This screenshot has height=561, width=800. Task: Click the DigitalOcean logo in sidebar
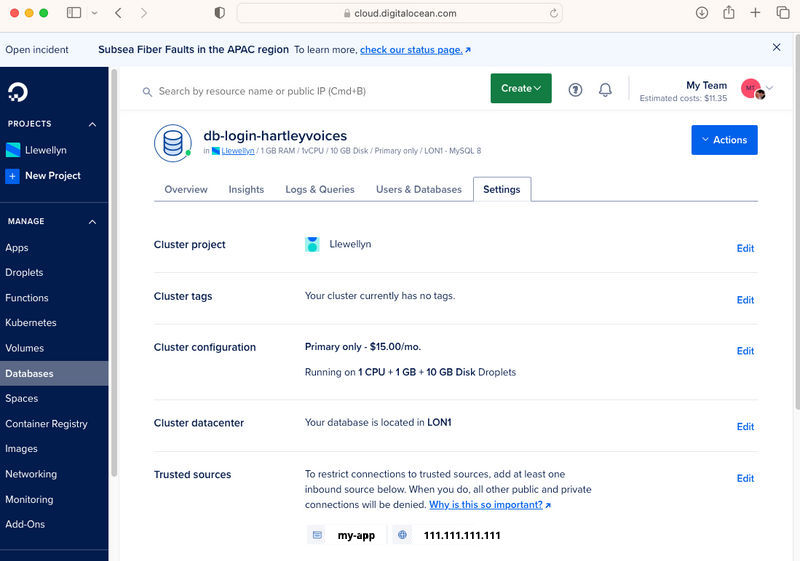[17, 92]
